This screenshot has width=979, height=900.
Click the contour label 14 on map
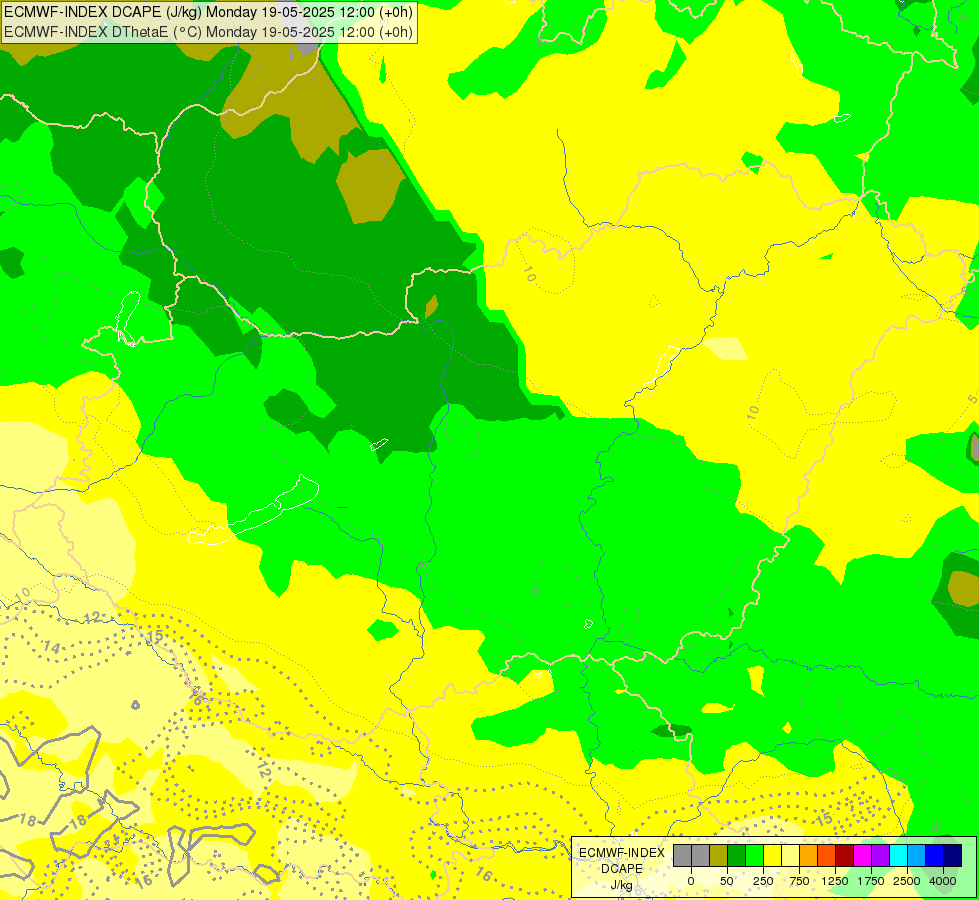tap(52, 648)
